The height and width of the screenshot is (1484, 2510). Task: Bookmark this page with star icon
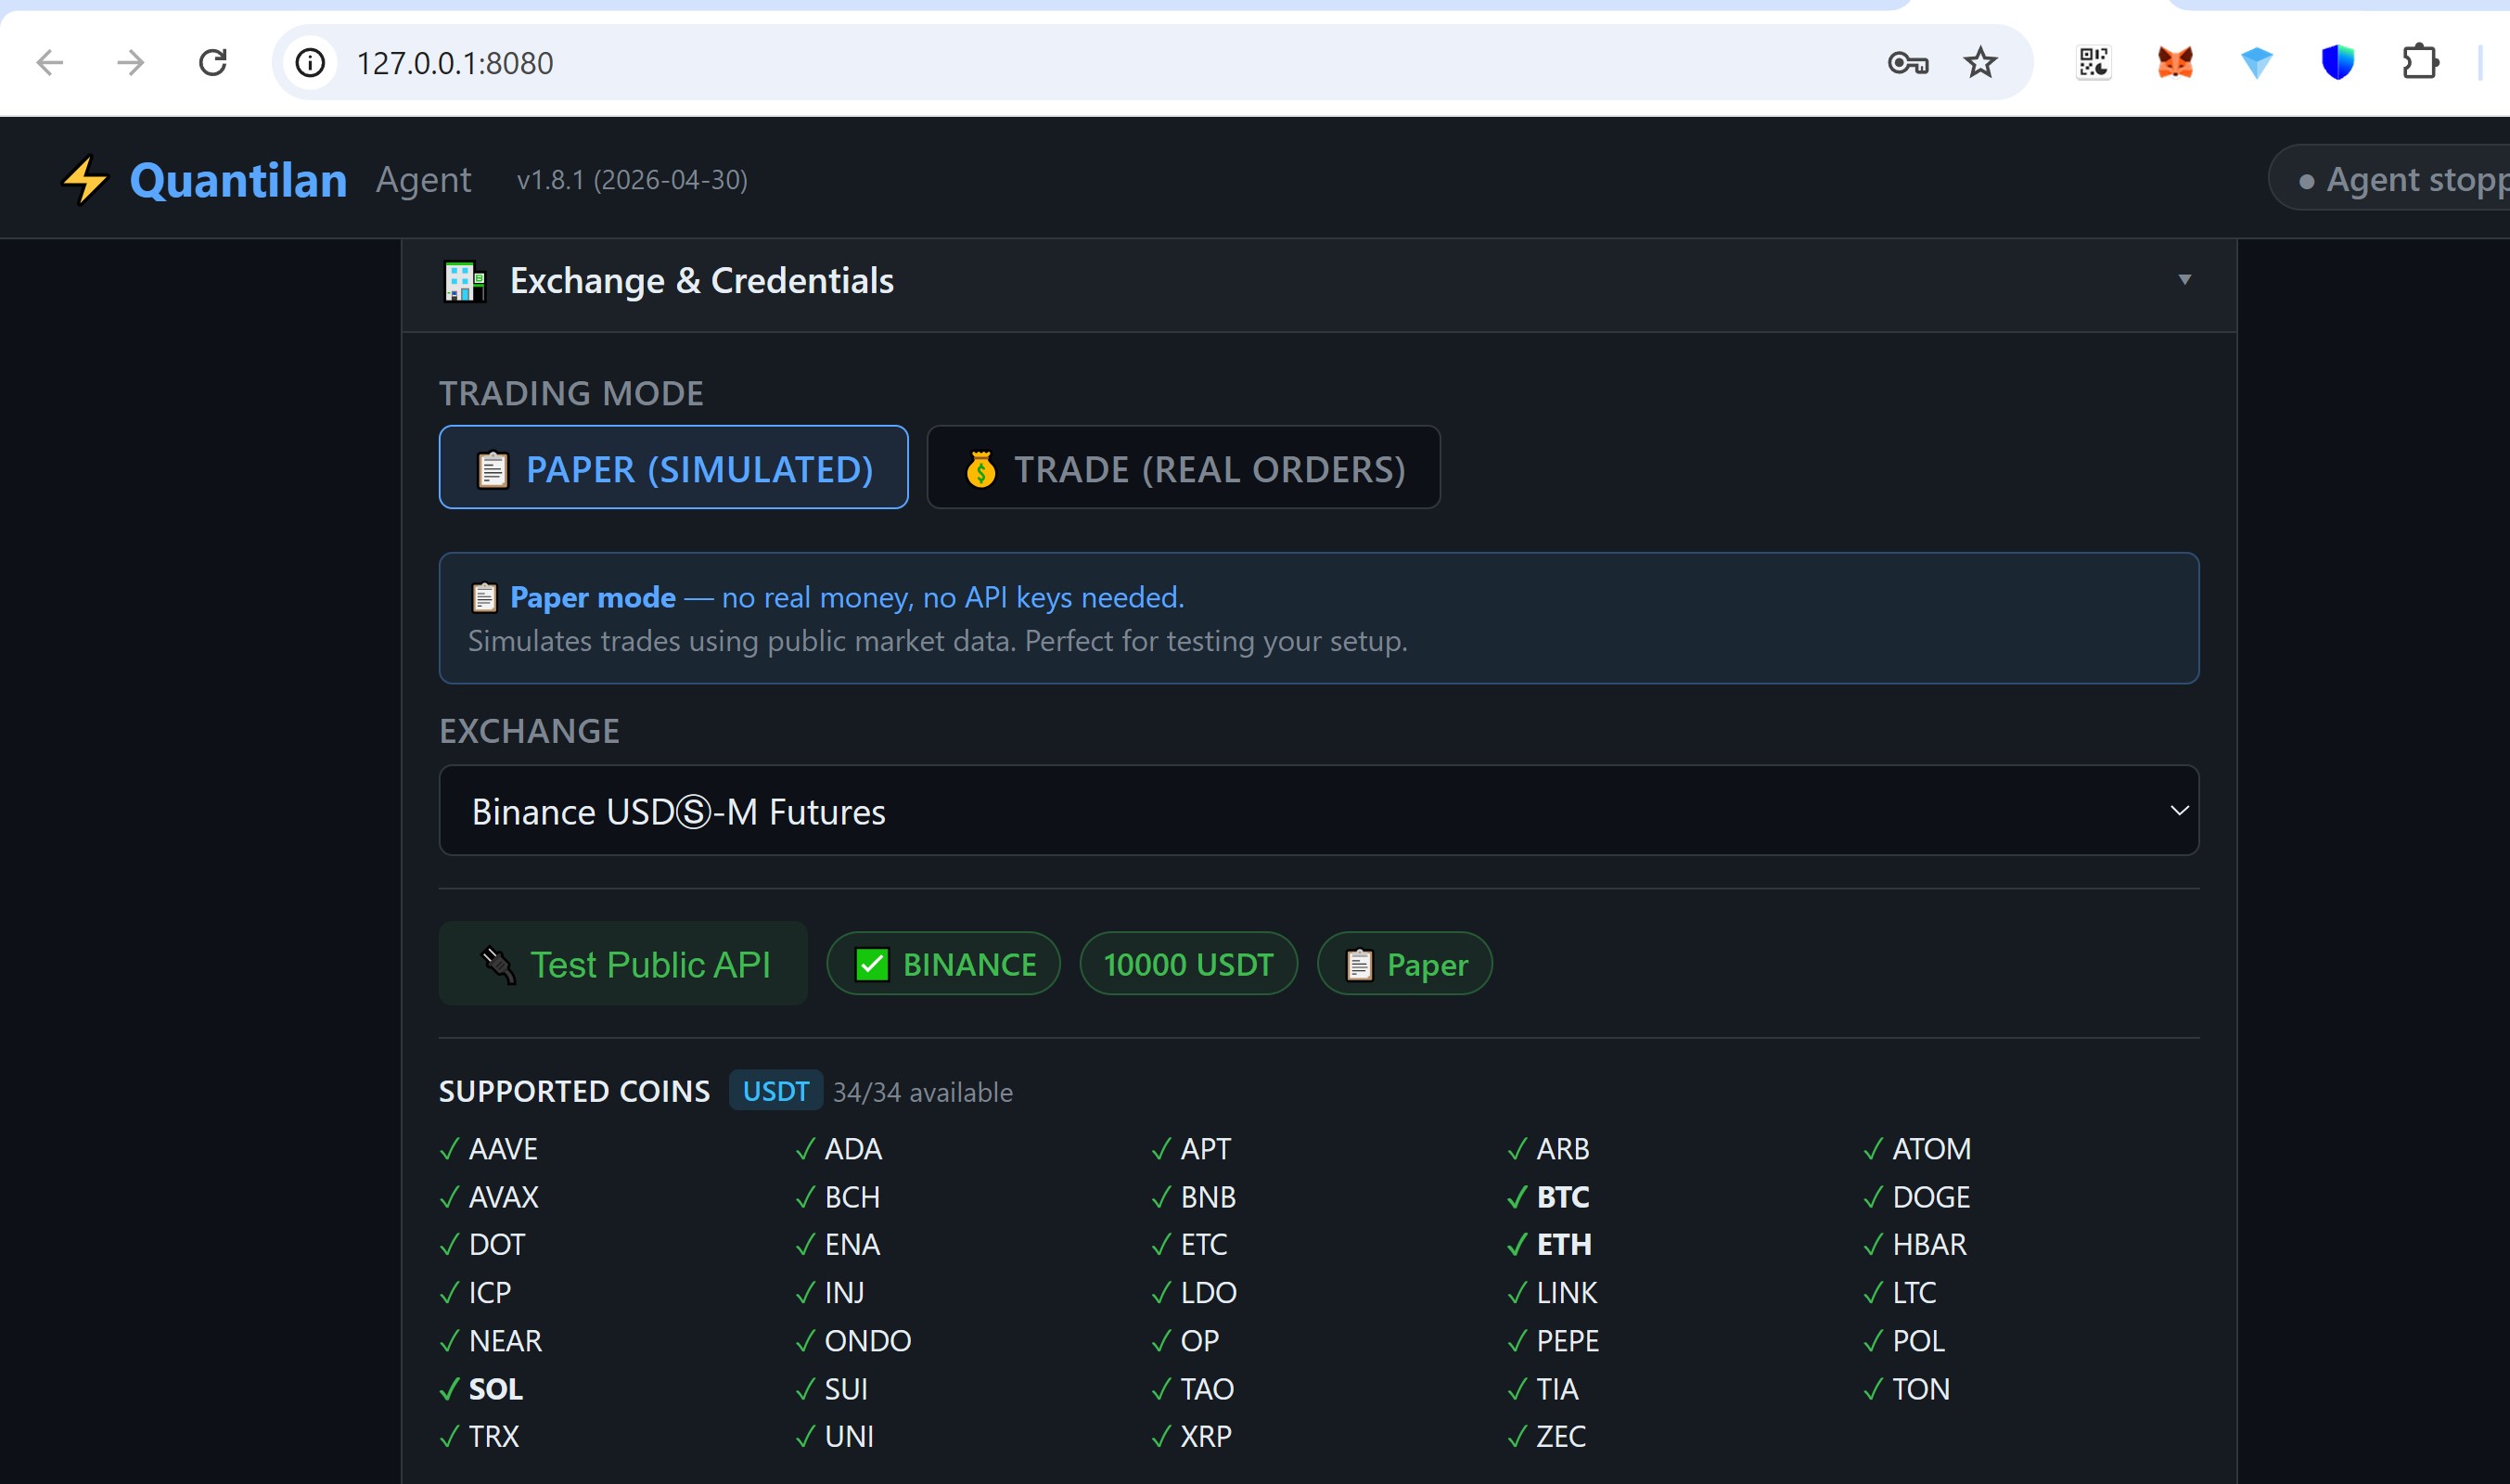(1980, 63)
